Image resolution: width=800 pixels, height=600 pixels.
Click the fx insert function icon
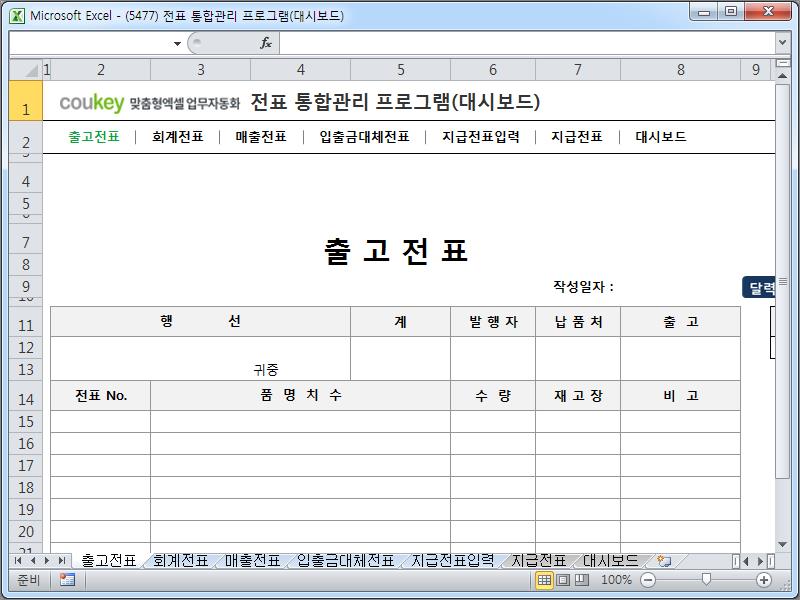click(266, 43)
